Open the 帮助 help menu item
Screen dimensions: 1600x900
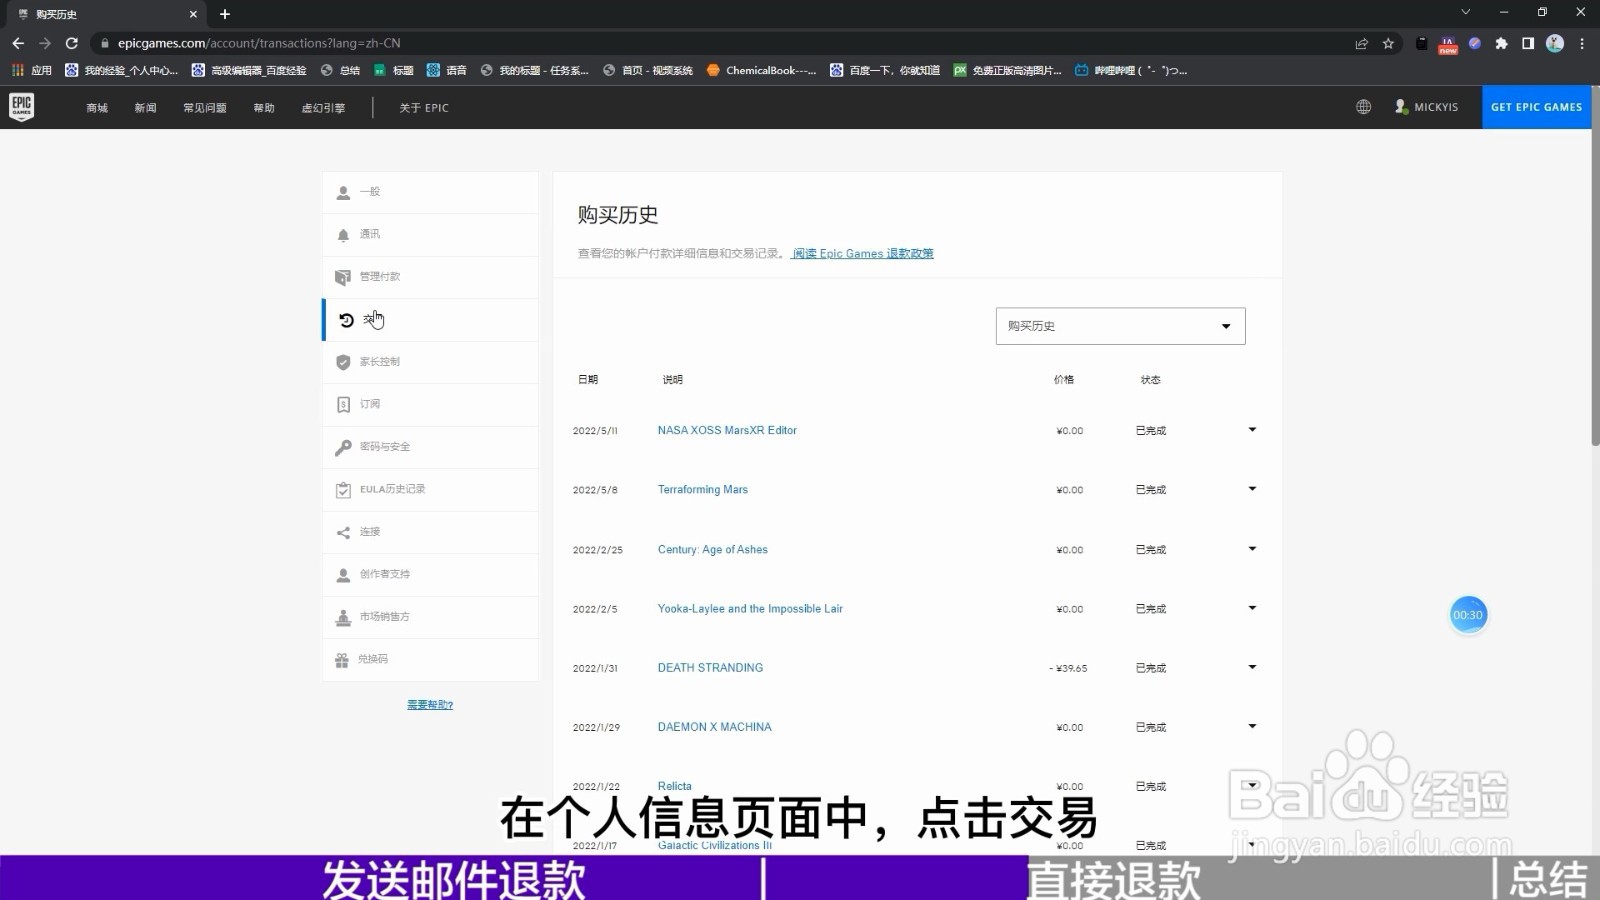[x=264, y=108]
